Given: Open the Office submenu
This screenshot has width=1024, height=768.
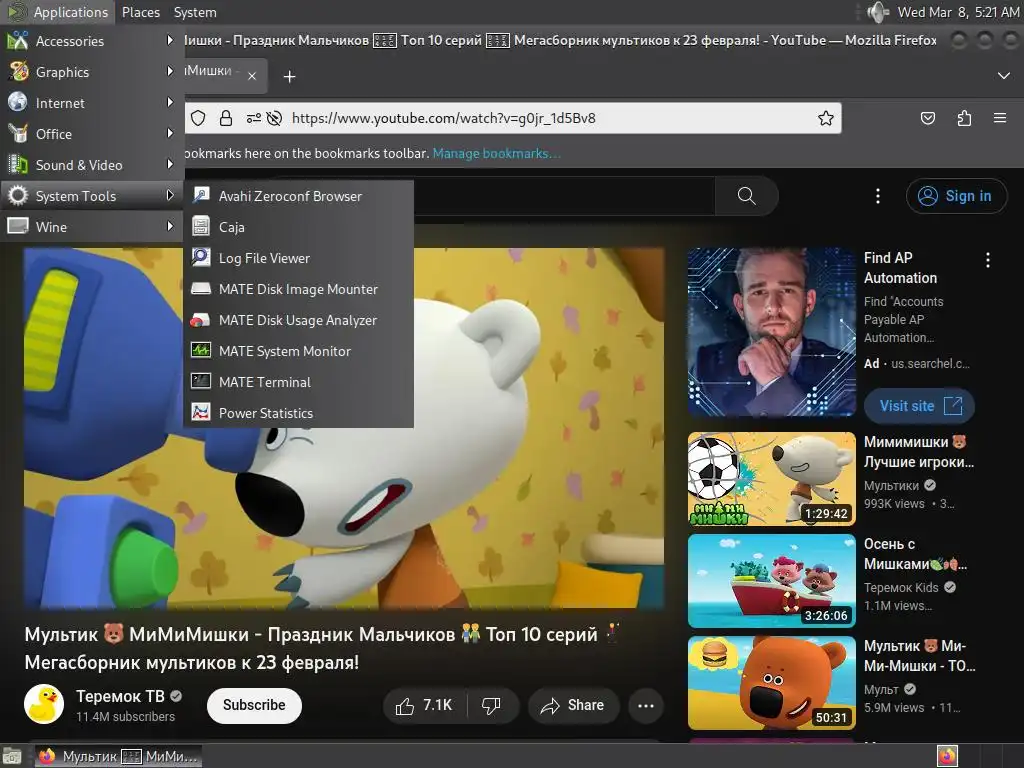Looking at the screenshot, I should (x=91, y=134).
